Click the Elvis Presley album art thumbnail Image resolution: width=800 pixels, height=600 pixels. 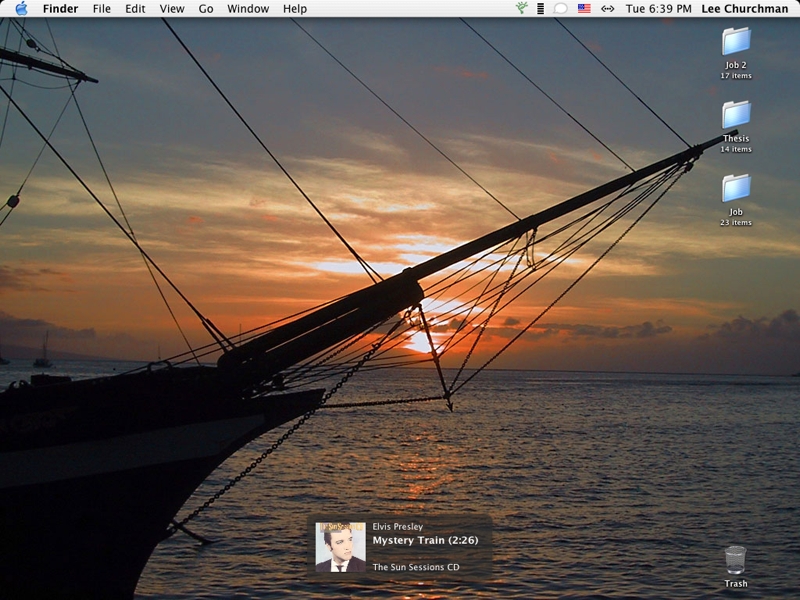click(x=340, y=547)
